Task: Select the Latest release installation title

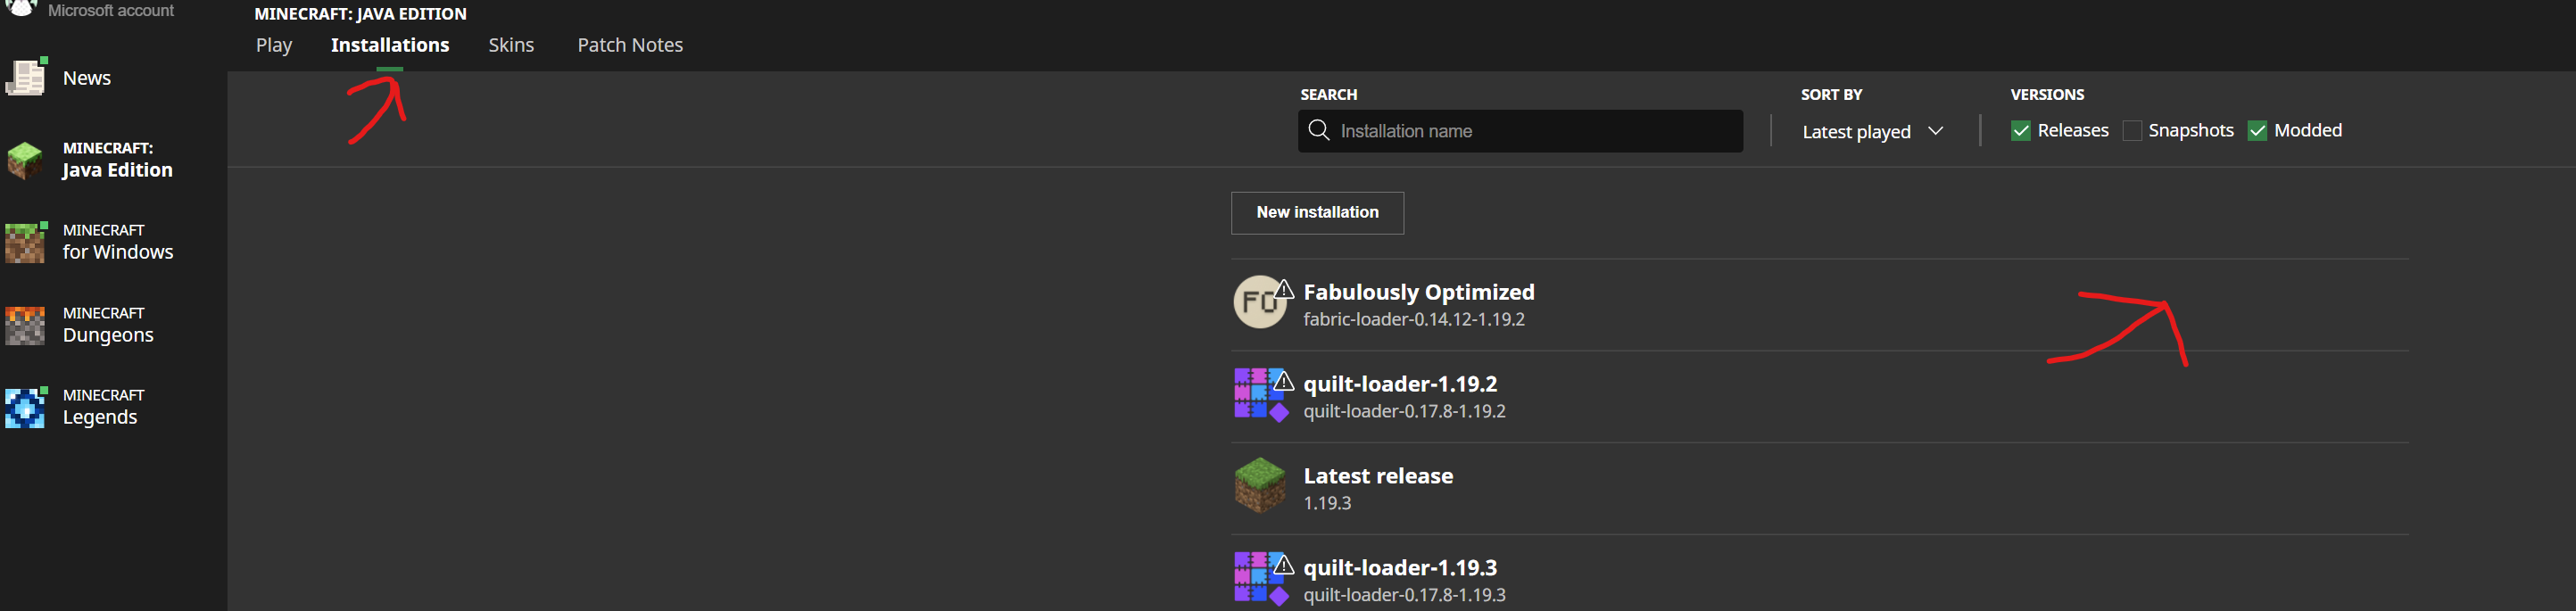Action: 1378,476
